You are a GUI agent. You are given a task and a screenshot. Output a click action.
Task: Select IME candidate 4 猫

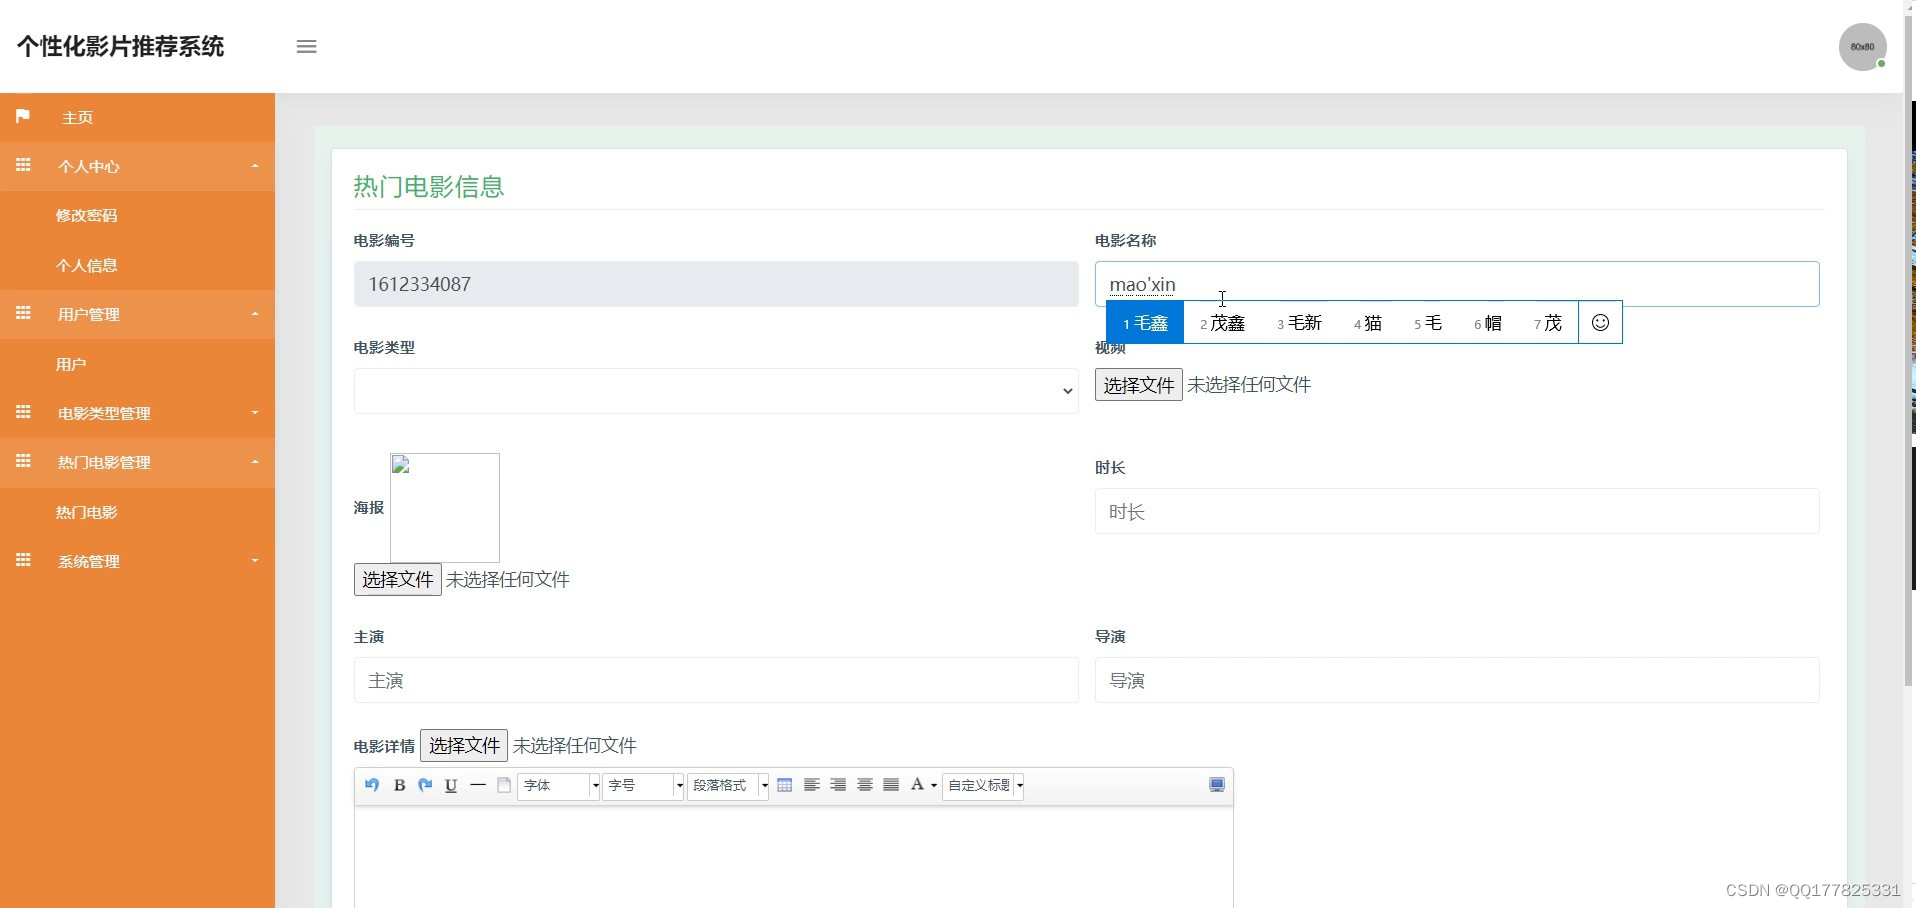coord(1367,322)
